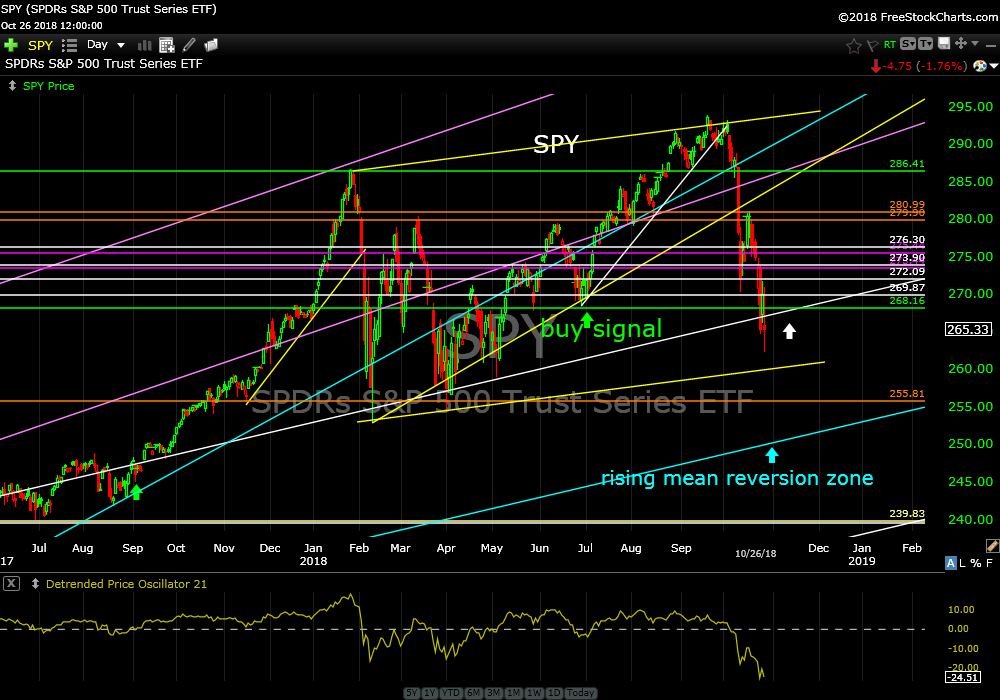
Task: Select the pencil drawing tool
Action: 188,45
